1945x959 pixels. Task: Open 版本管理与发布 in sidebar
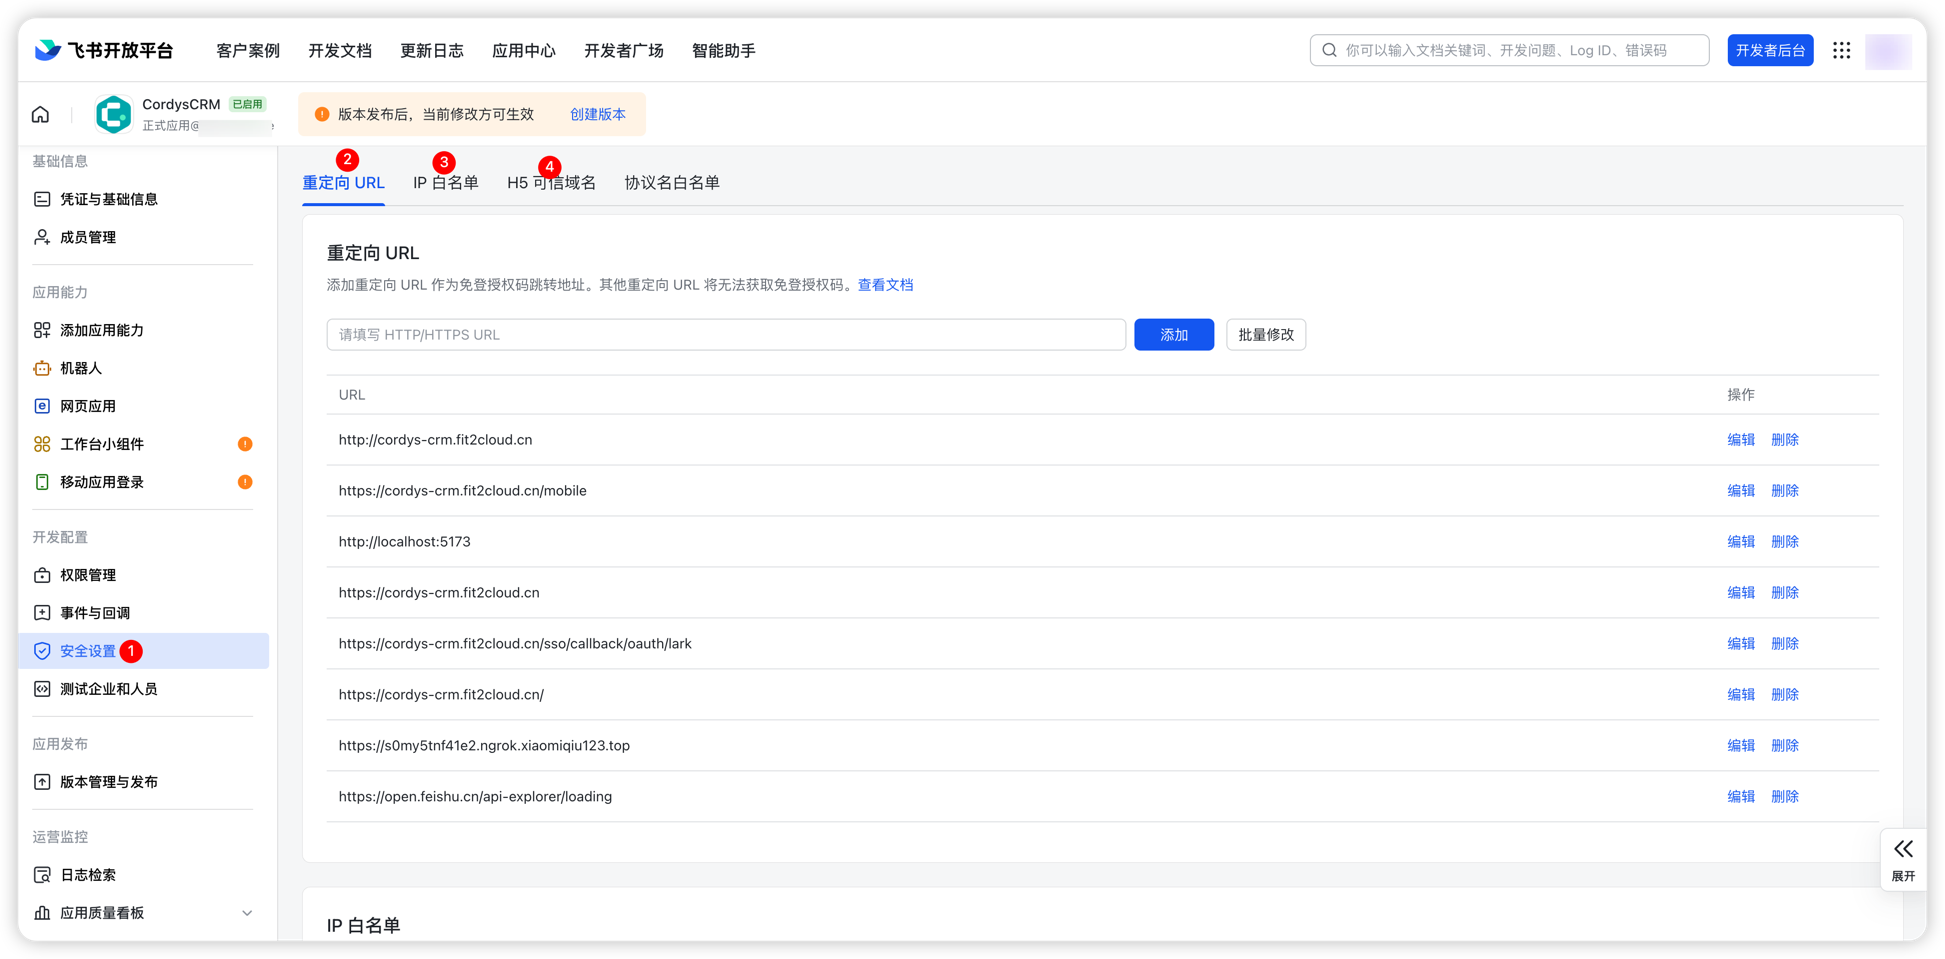point(108,782)
